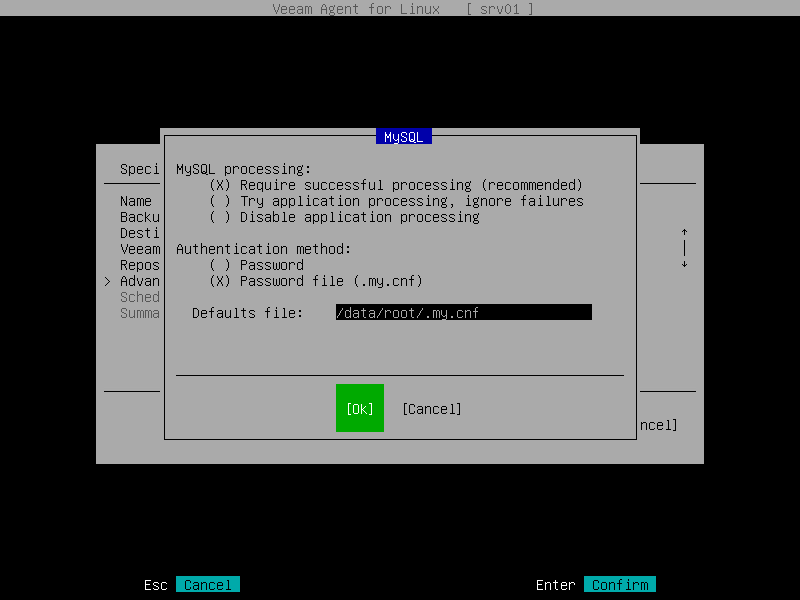This screenshot has height=600, width=800.
Task: Click the Enter key hint label
Action: point(556,585)
